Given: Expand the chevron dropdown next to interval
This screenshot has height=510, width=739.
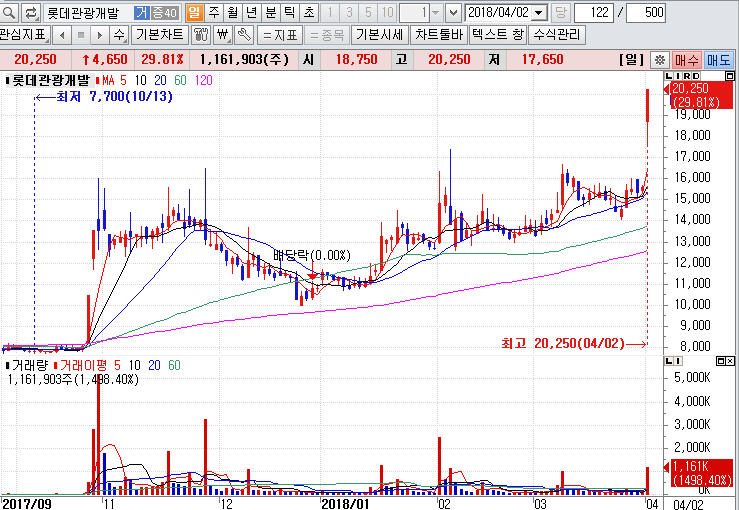Looking at the screenshot, I should pos(453,13).
